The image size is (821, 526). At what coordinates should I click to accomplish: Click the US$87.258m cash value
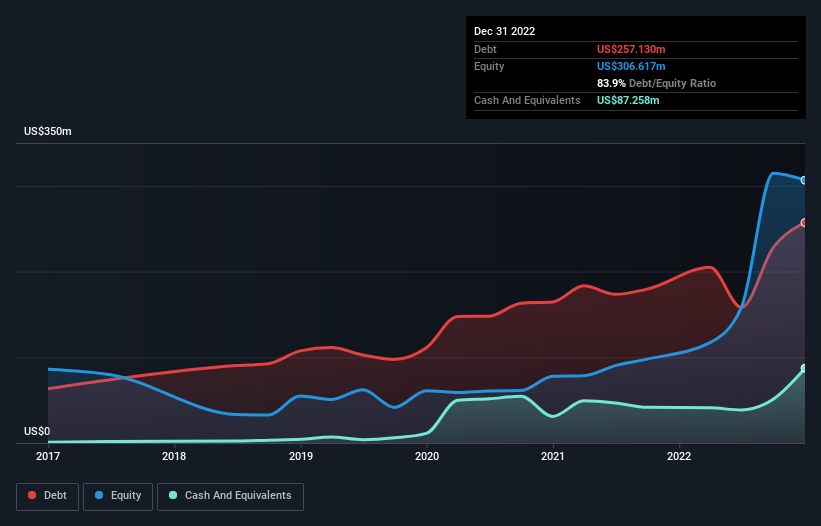click(x=628, y=100)
